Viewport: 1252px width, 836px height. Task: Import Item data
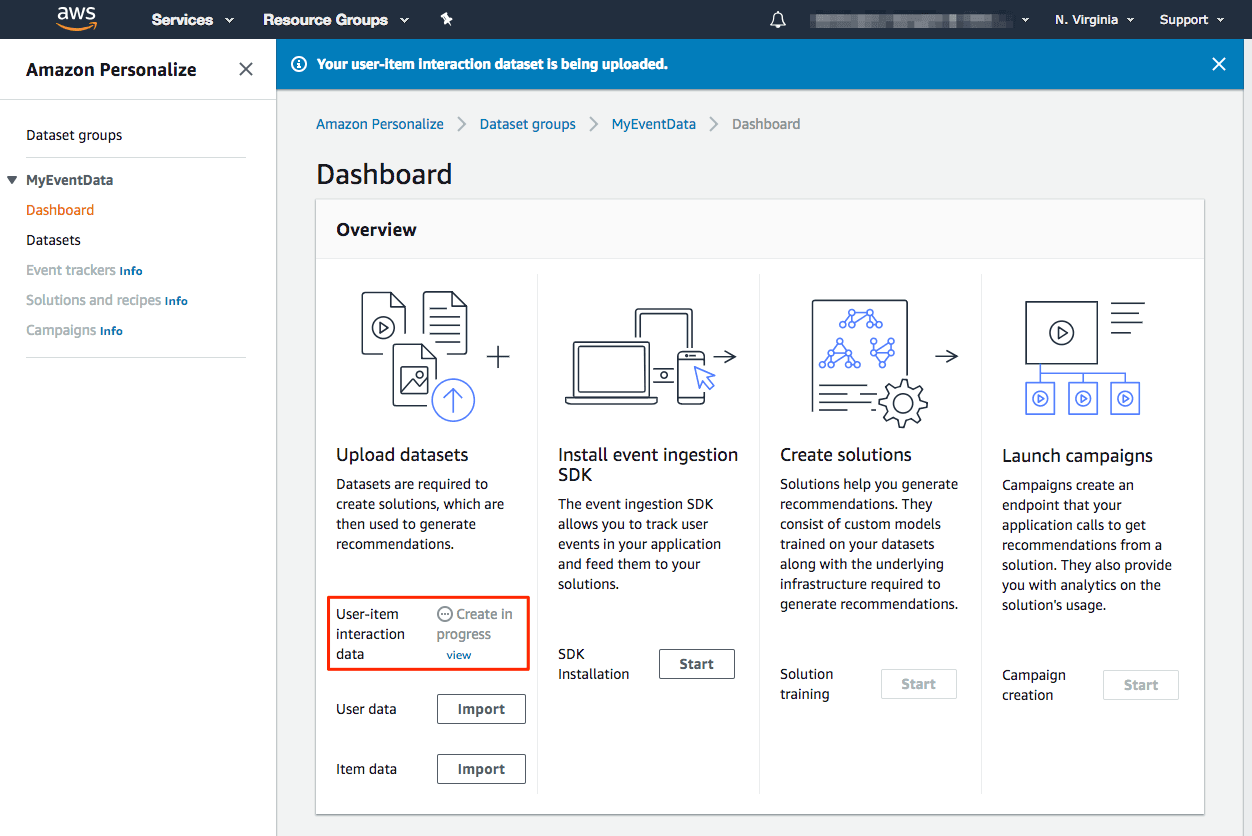(x=481, y=768)
